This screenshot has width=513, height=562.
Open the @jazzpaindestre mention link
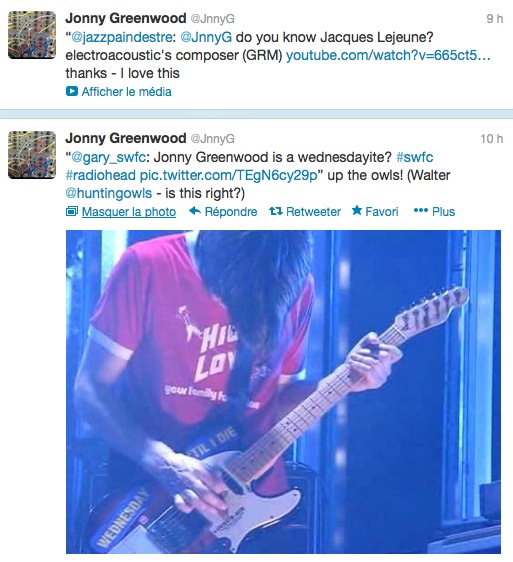(x=122, y=37)
